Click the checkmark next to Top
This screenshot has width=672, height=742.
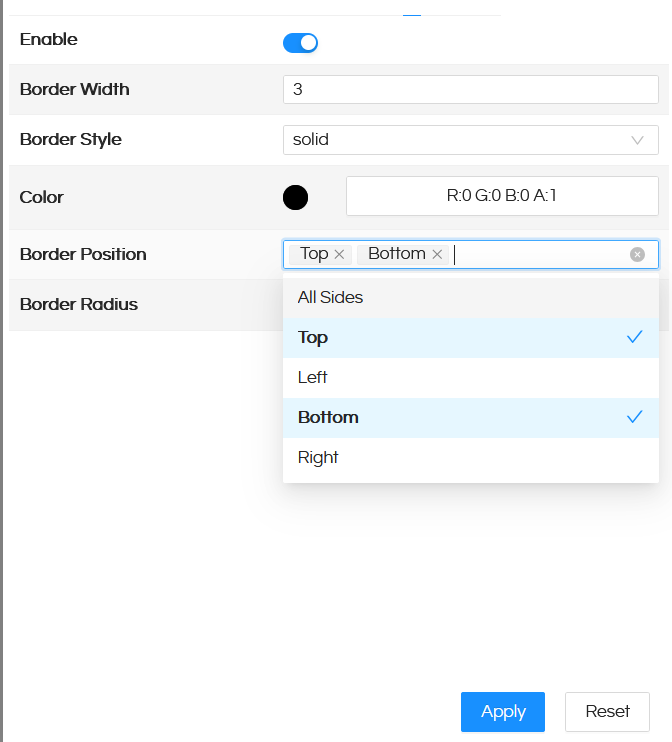[x=634, y=337]
